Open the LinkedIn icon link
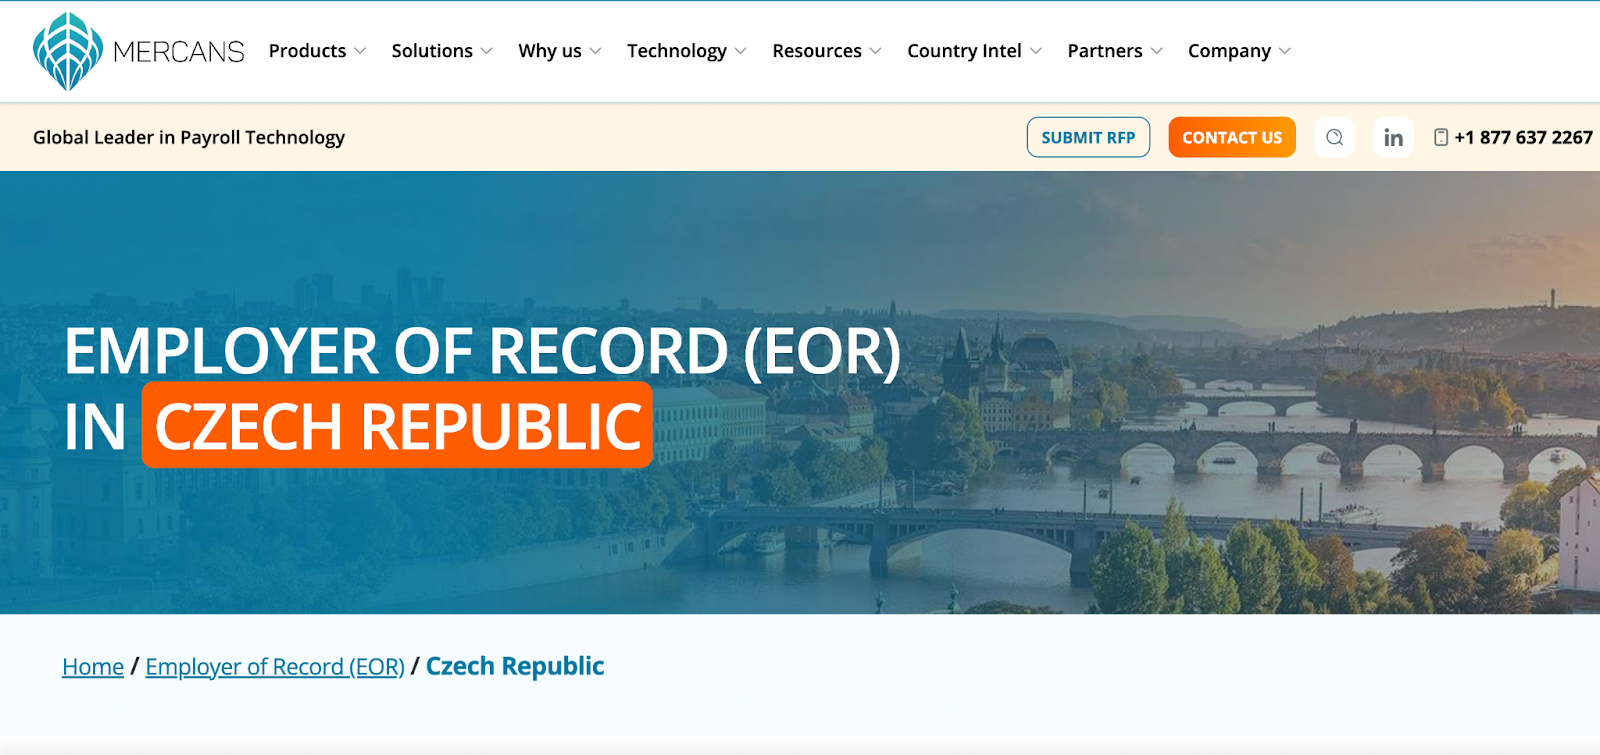 (1393, 137)
